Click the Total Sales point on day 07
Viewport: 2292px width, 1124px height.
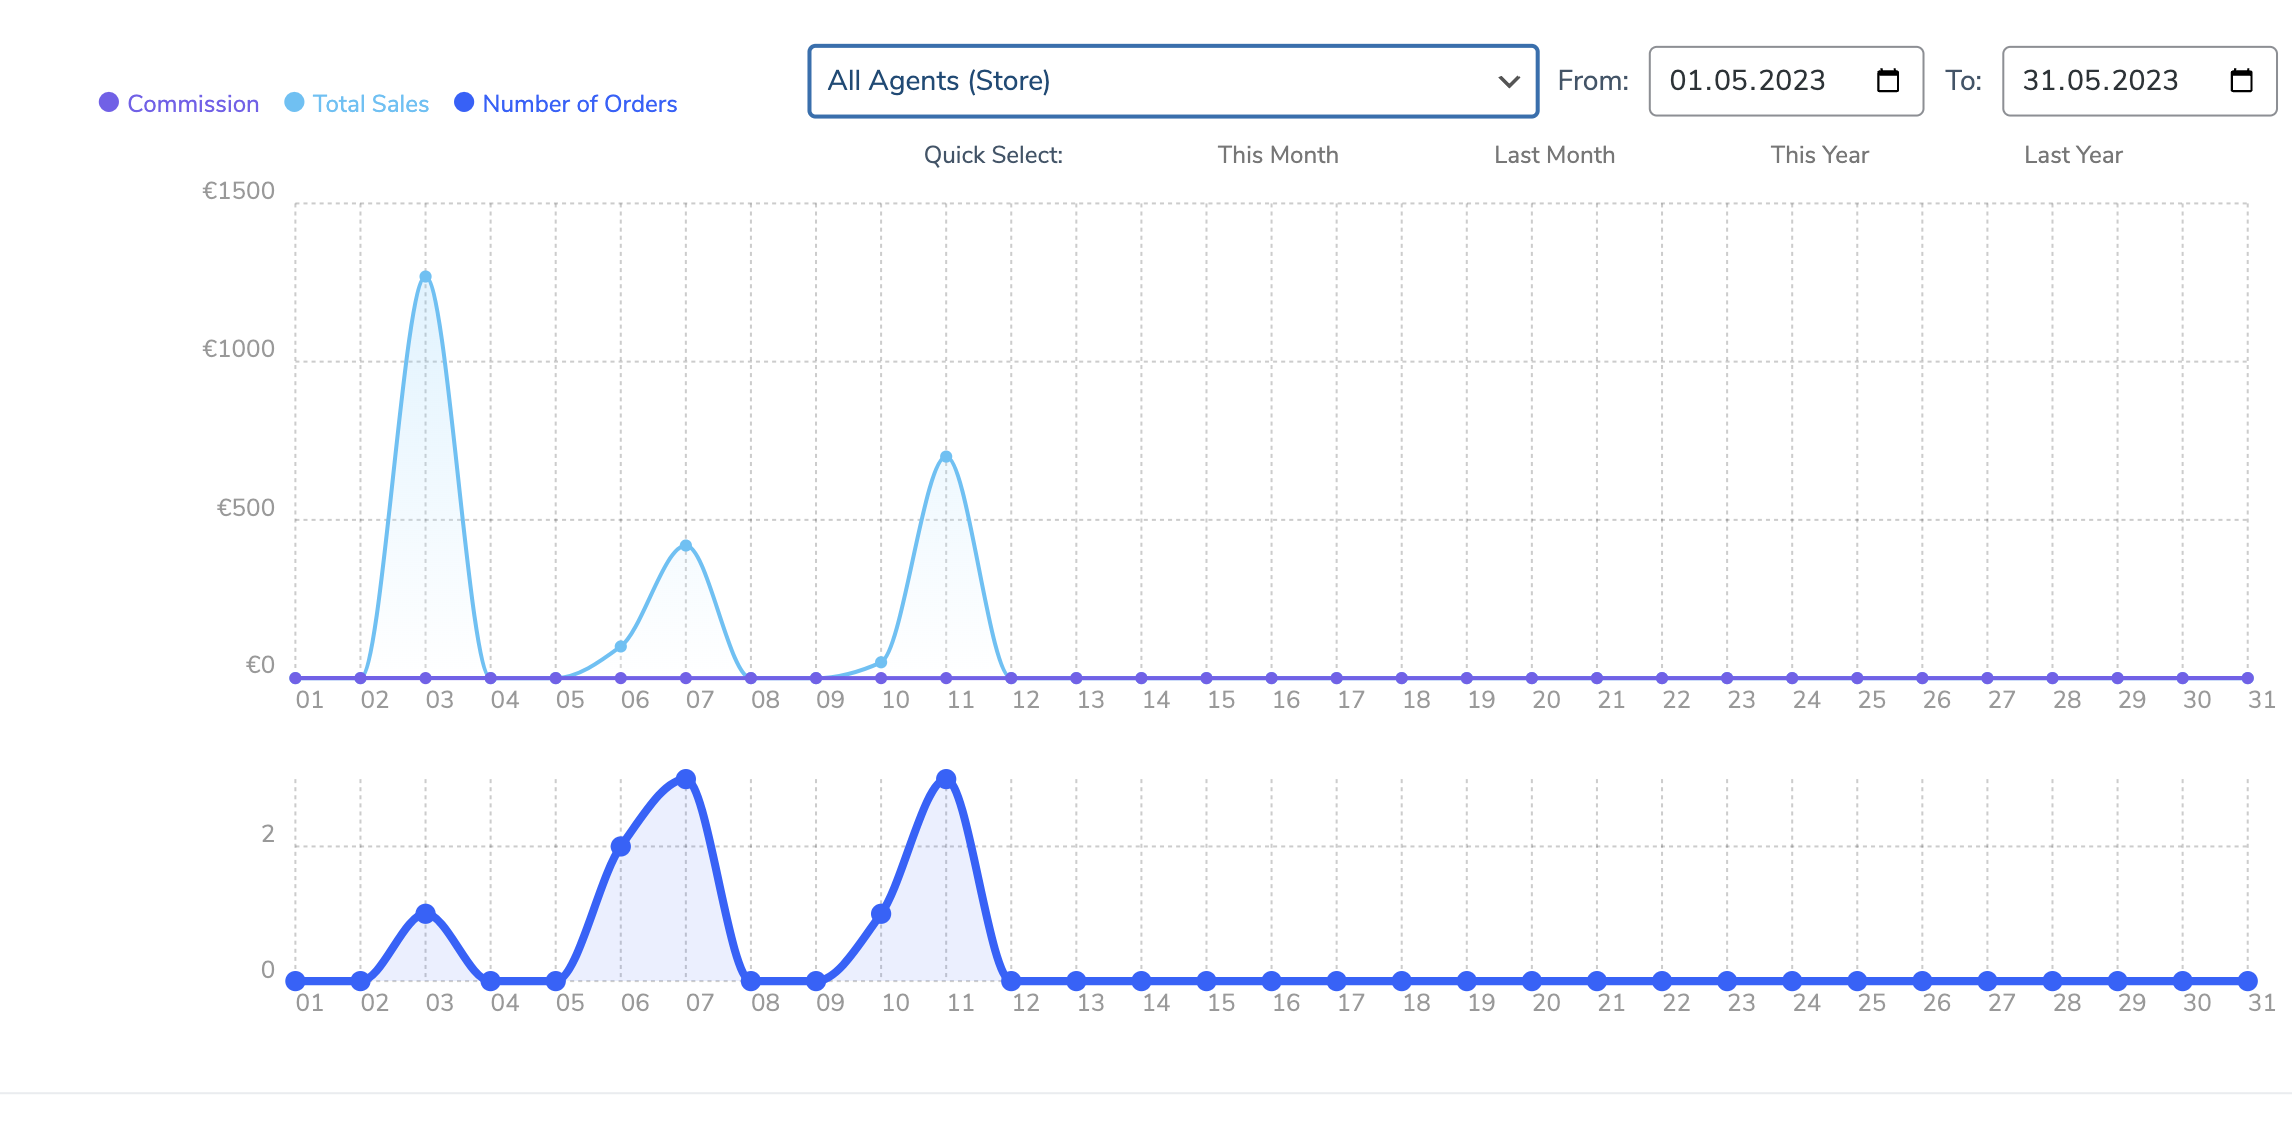[x=686, y=546]
